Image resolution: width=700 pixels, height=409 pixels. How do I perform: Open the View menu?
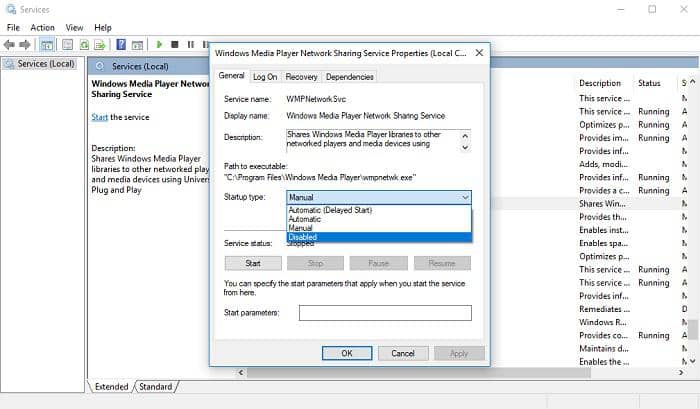74,28
